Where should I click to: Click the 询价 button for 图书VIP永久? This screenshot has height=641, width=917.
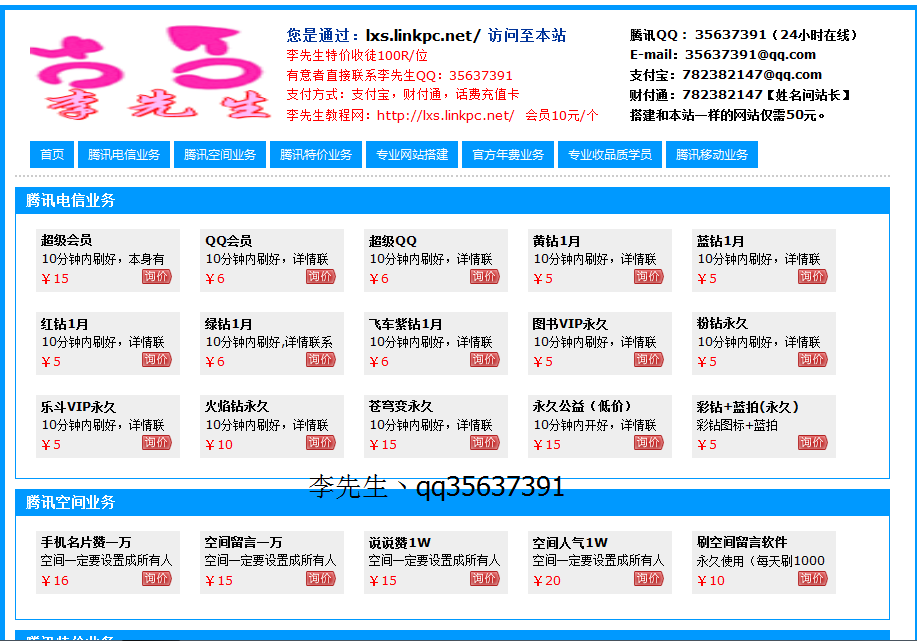click(649, 360)
